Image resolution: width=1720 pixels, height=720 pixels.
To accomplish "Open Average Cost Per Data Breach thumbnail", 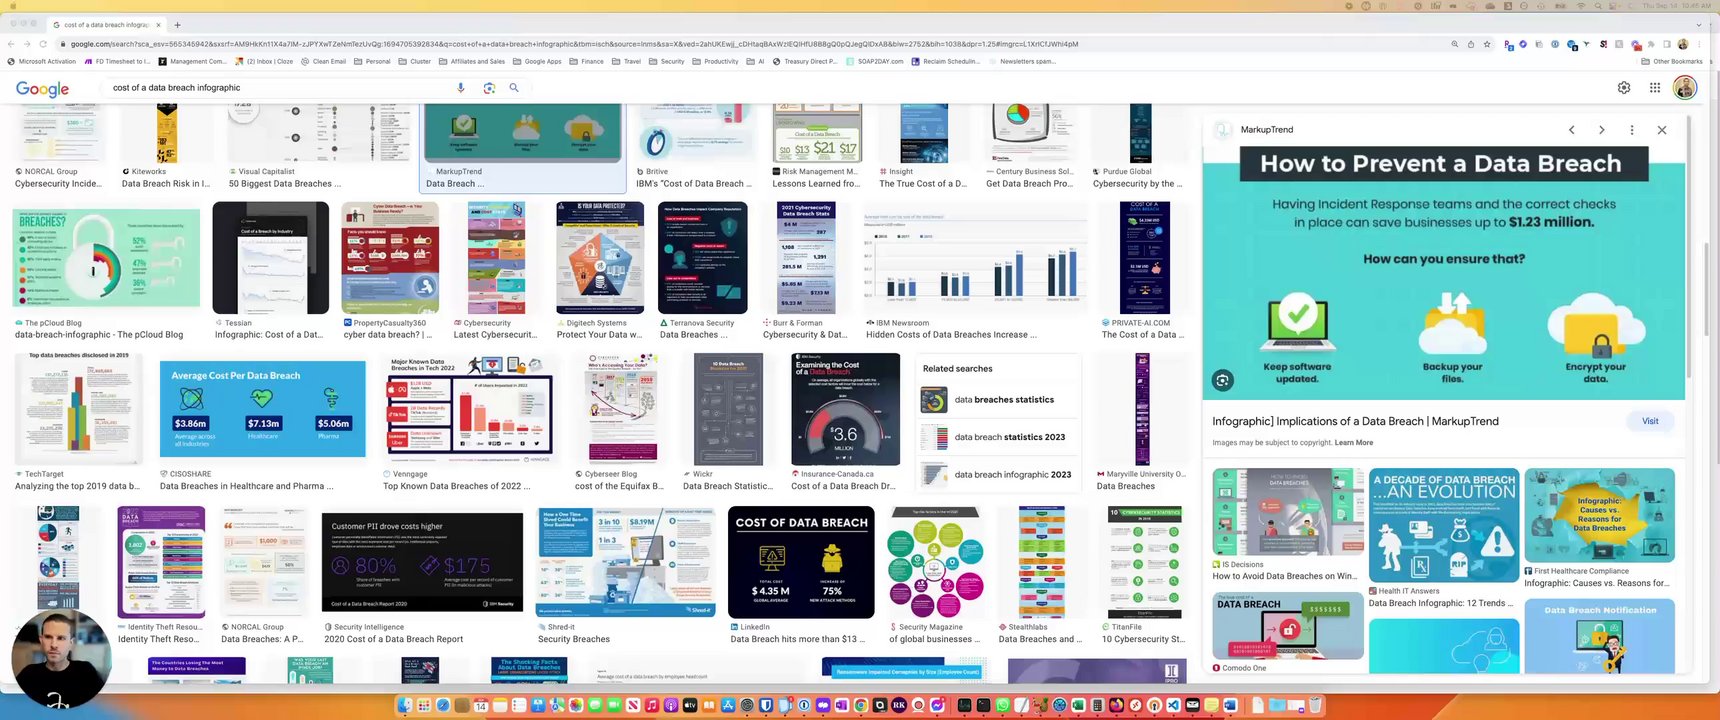I will (263, 410).
